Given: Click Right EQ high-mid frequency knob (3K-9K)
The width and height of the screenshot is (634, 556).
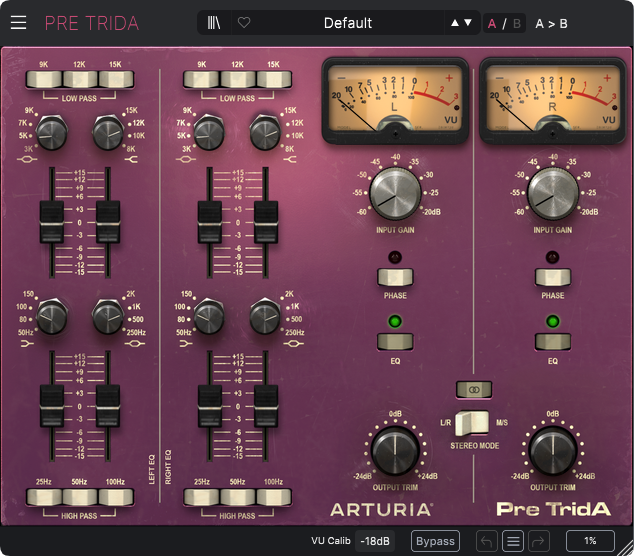Looking at the screenshot, I should 209,132.
